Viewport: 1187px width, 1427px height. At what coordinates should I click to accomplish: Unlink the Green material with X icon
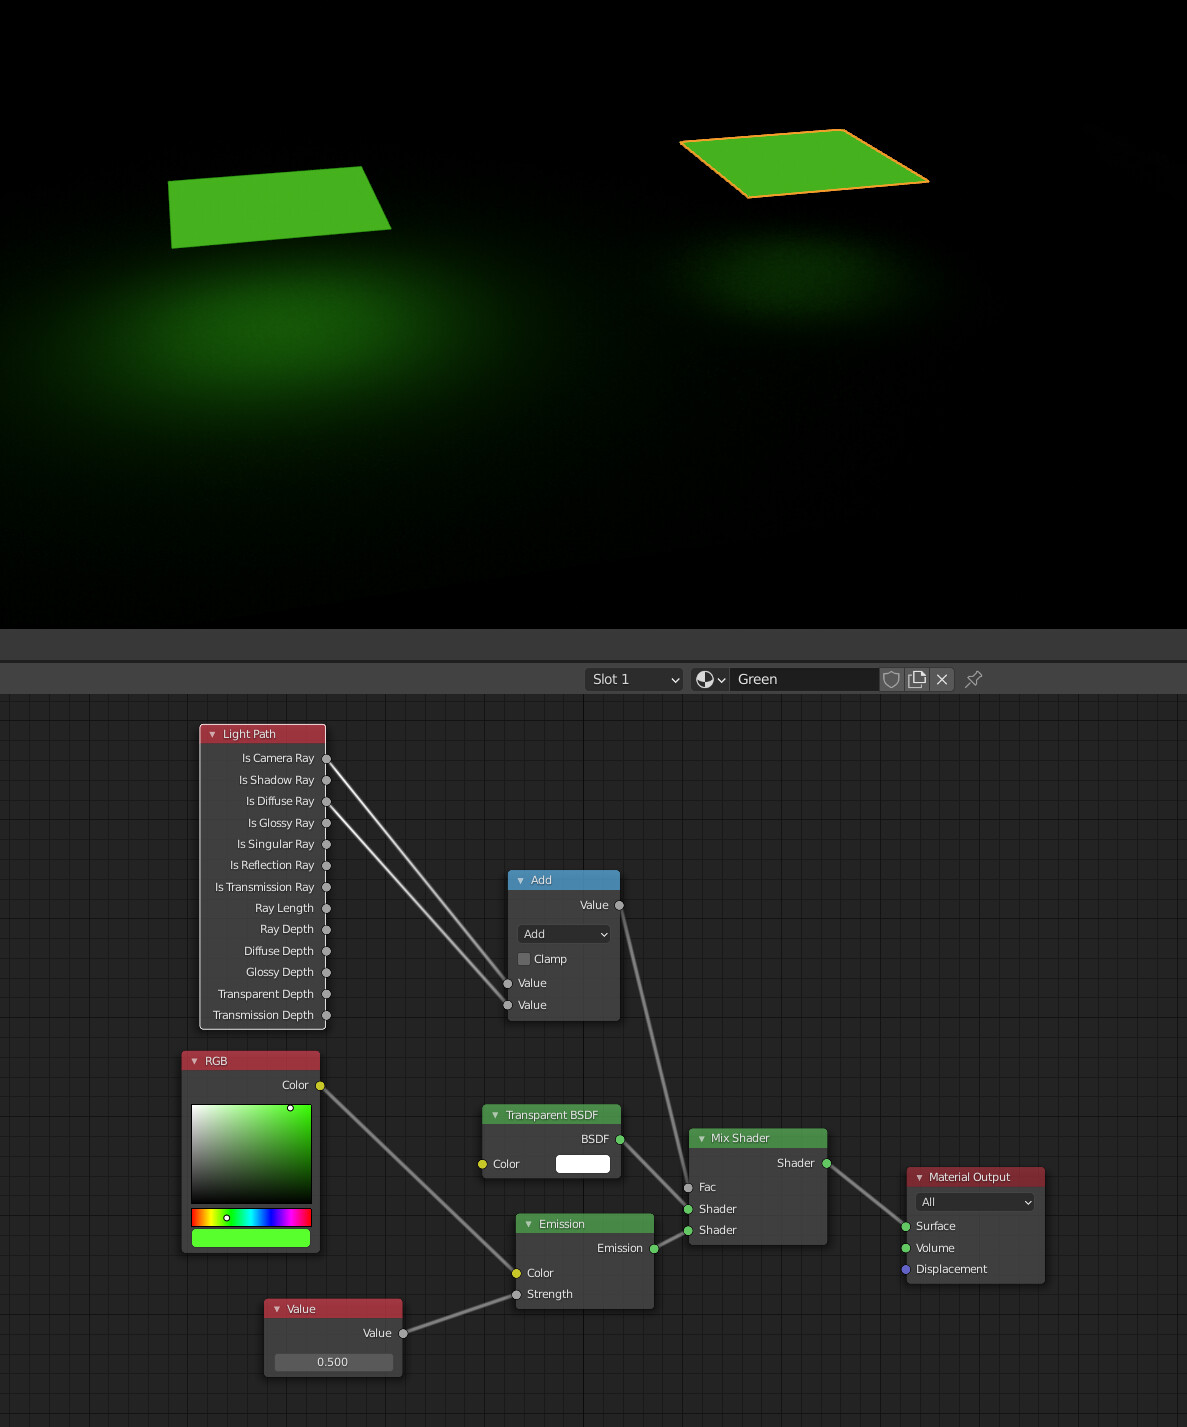pos(941,679)
